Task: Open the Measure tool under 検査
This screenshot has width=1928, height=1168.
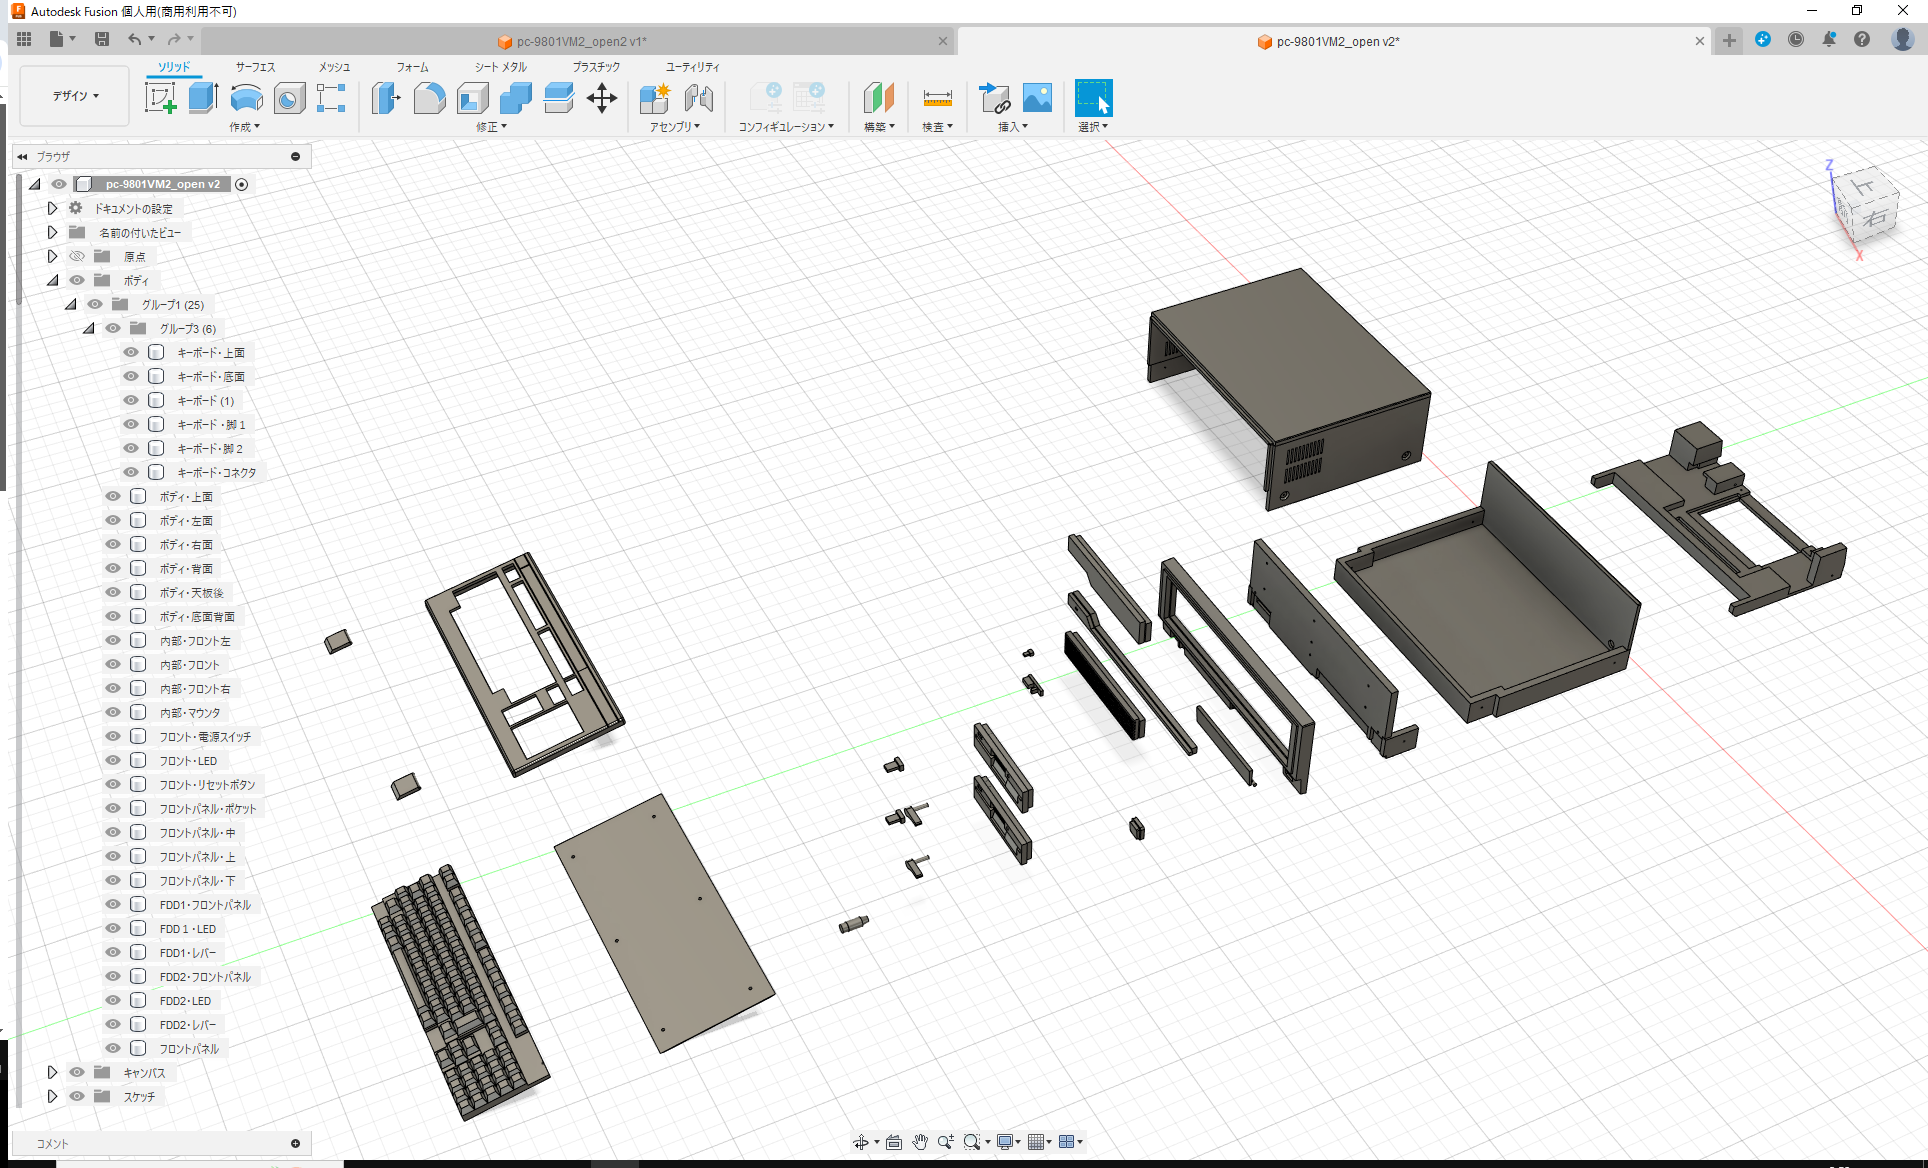Action: (x=937, y=98)
